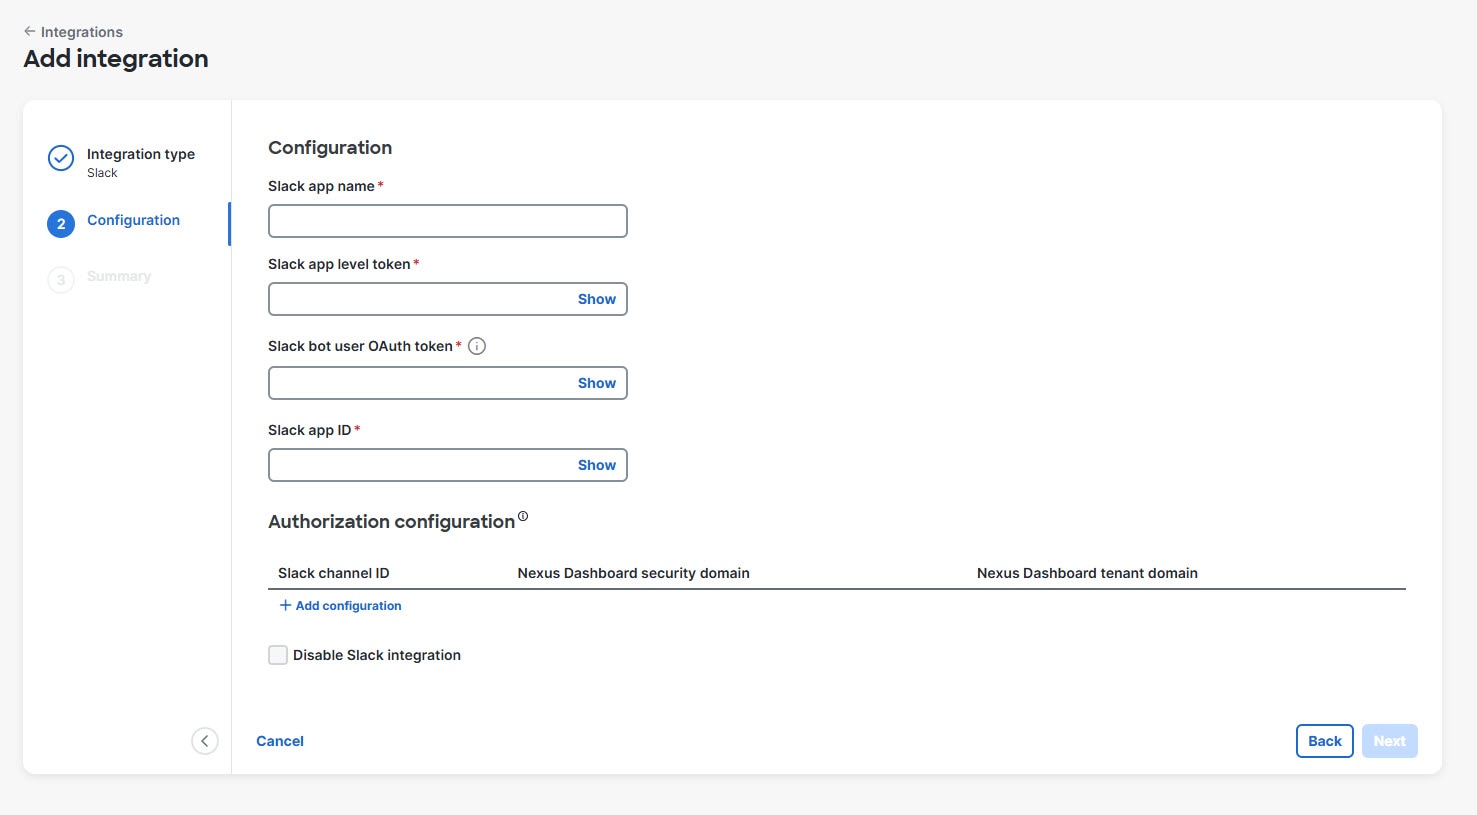Click info icon beside Slack bot user OAuth token
This screenshot has height=815, width=1477.
477,345
